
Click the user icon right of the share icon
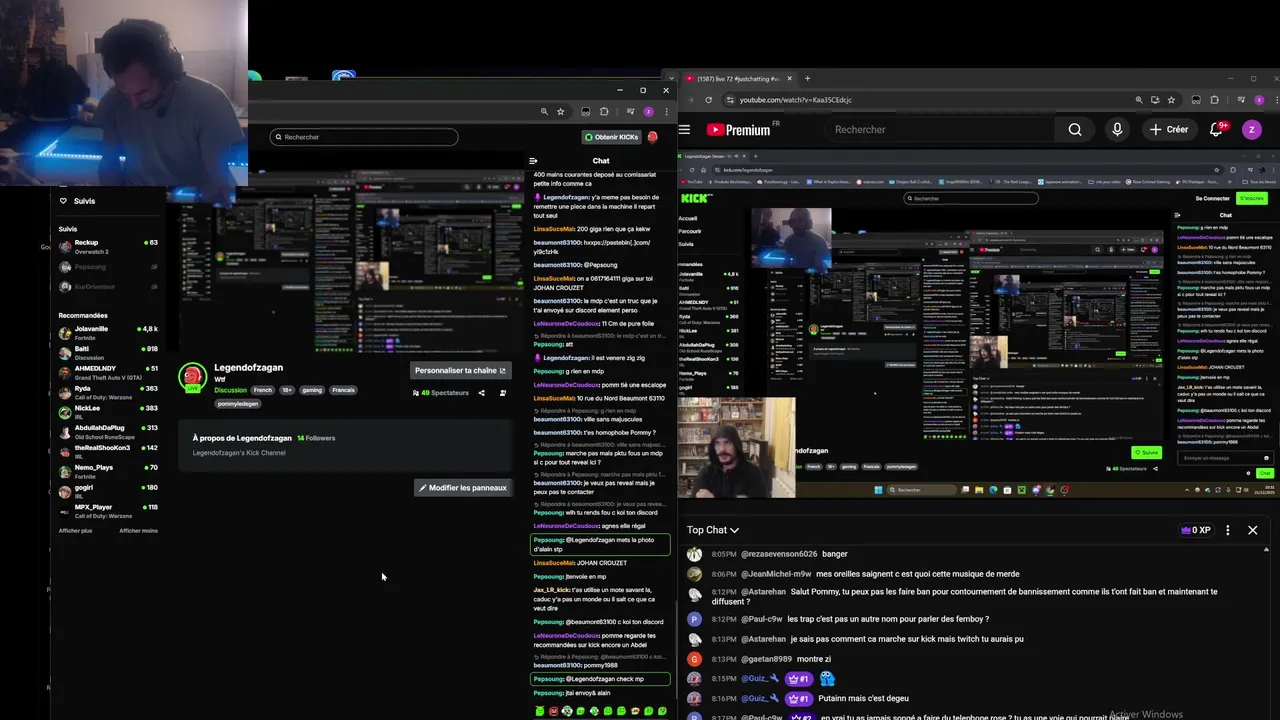pyautogui.click(x=503, y=393)
